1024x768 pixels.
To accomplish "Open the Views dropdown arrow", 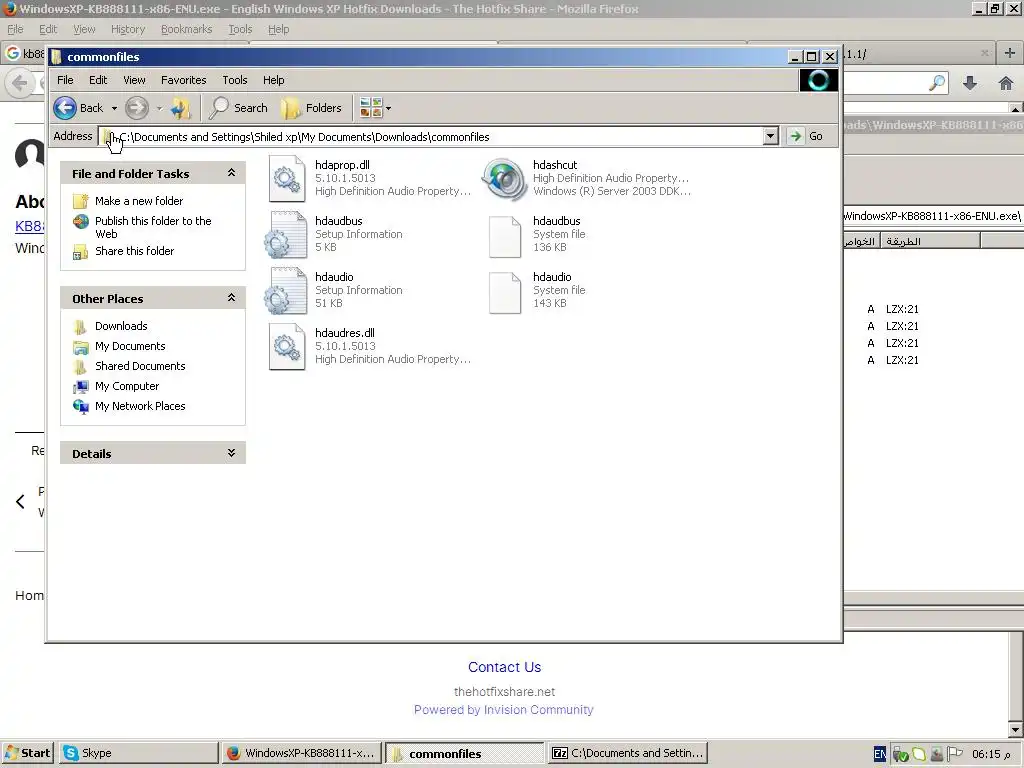I will (x=389, y=108).
